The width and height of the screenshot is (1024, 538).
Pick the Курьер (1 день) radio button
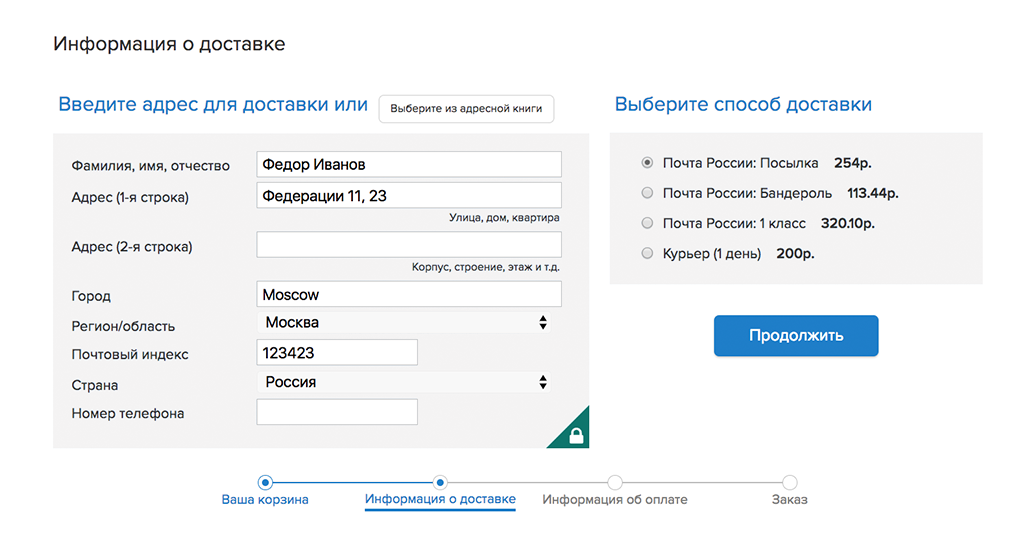(647, 253)
